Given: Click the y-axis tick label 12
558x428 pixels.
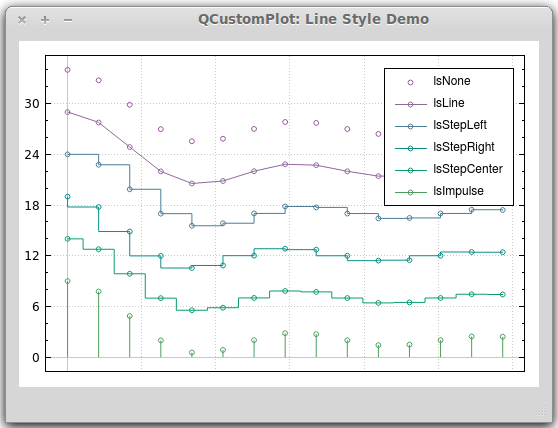Looking at the screenshot, I should coord(32,256).
